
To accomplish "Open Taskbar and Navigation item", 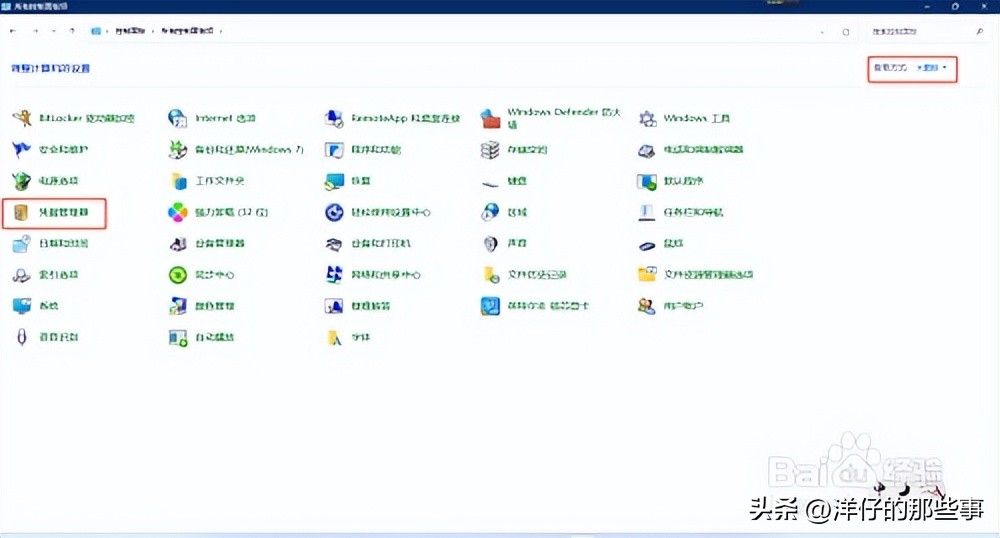I will pos(681,212).
